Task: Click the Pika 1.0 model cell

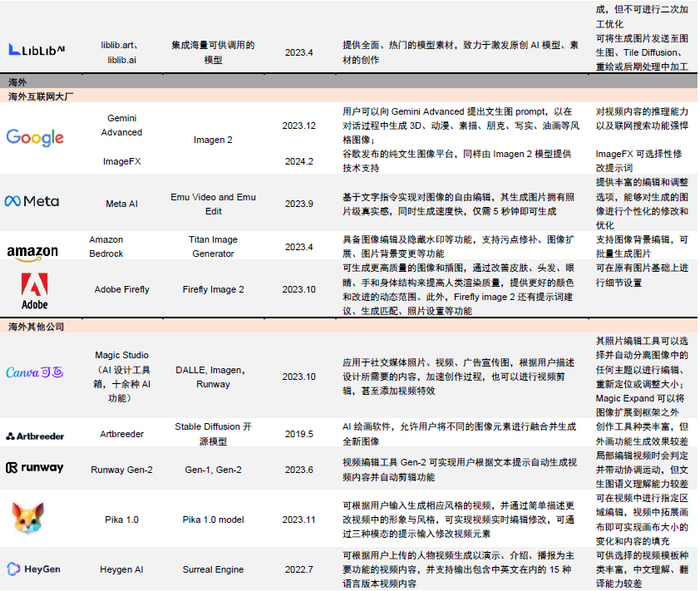Action: [213, 520]
